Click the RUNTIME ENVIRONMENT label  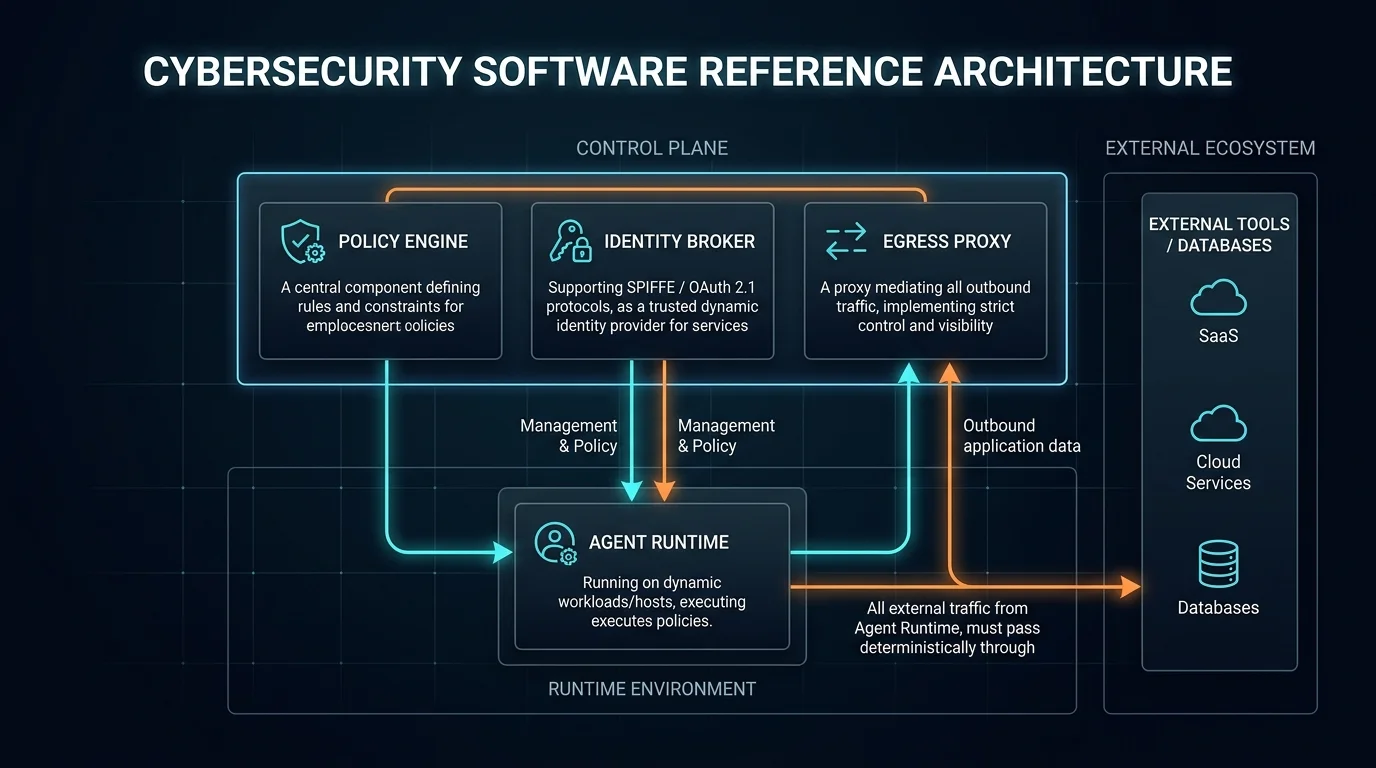click(x=652, y=689)
